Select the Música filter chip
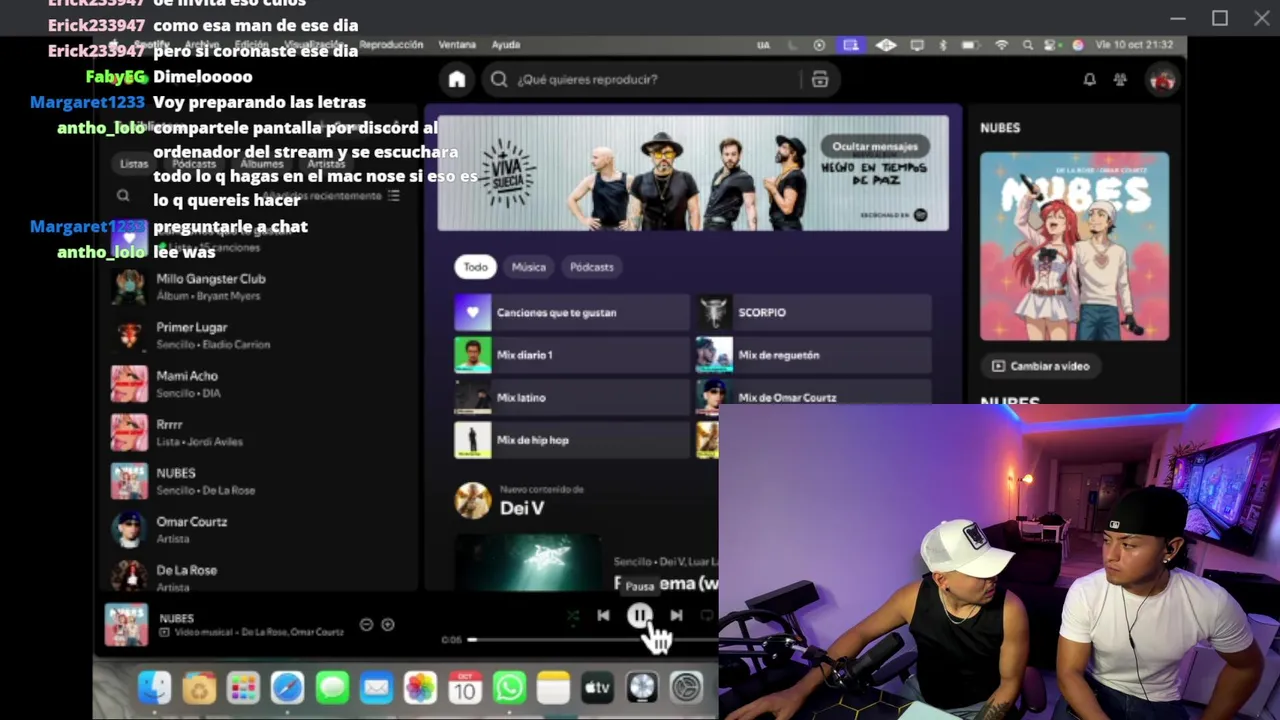The image size is (1280, 720). (529, 267)
